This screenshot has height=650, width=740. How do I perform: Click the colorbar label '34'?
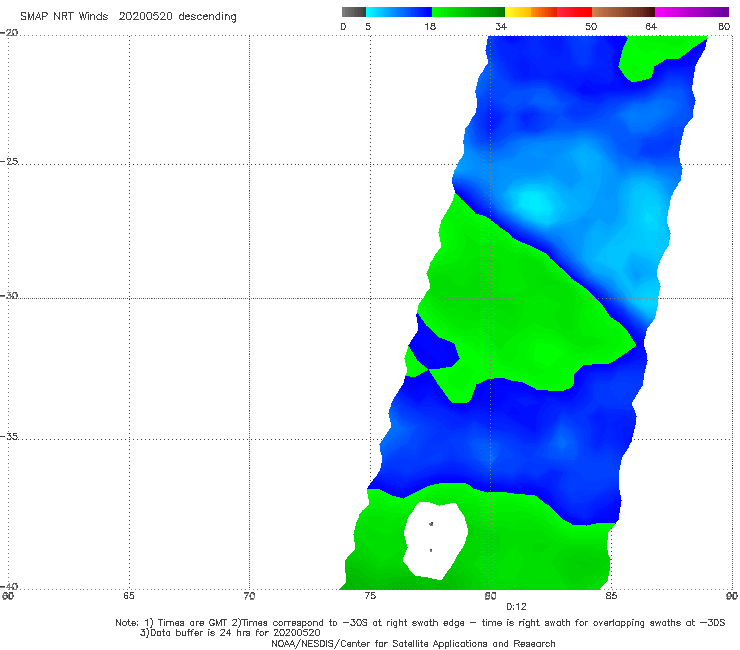click(501, 26)
